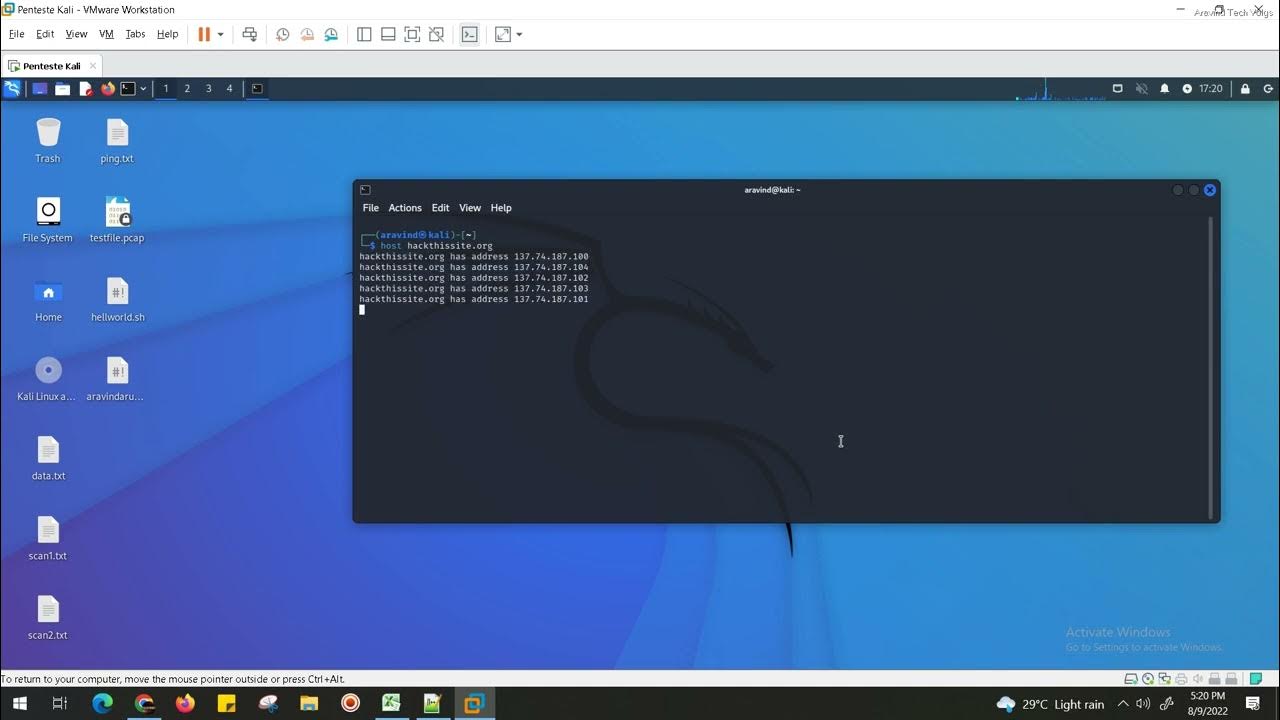The height and width of the screenshot is (720, 1280).
Task: Open the terminal File menu
Action: (370, 208)
